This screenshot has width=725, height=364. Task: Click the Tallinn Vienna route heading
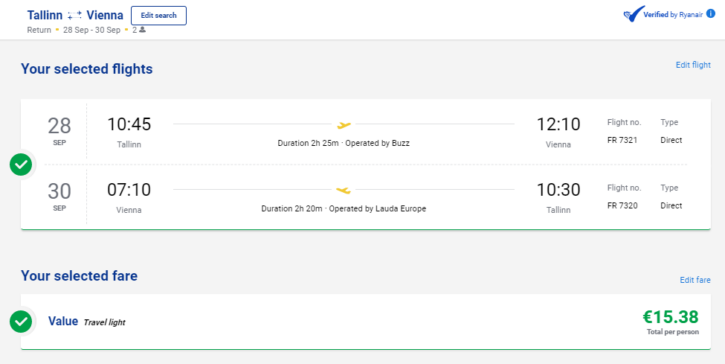click(x=75, y=15)
